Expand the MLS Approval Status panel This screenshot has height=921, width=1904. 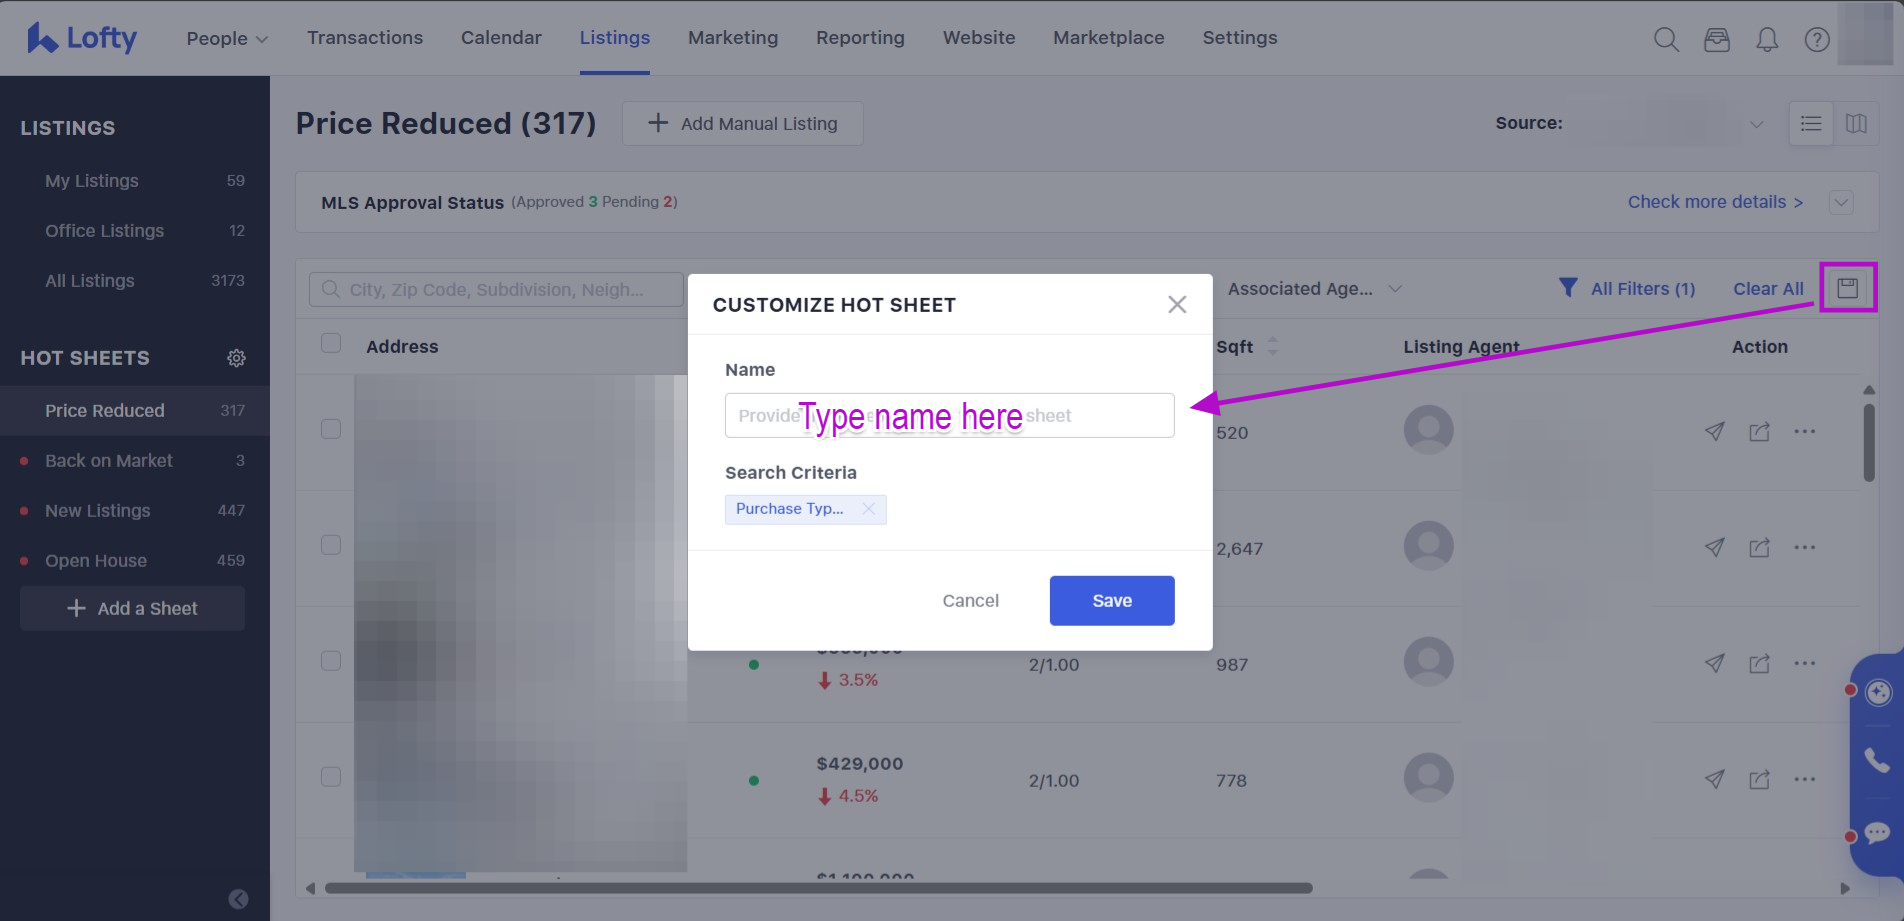1841,202
